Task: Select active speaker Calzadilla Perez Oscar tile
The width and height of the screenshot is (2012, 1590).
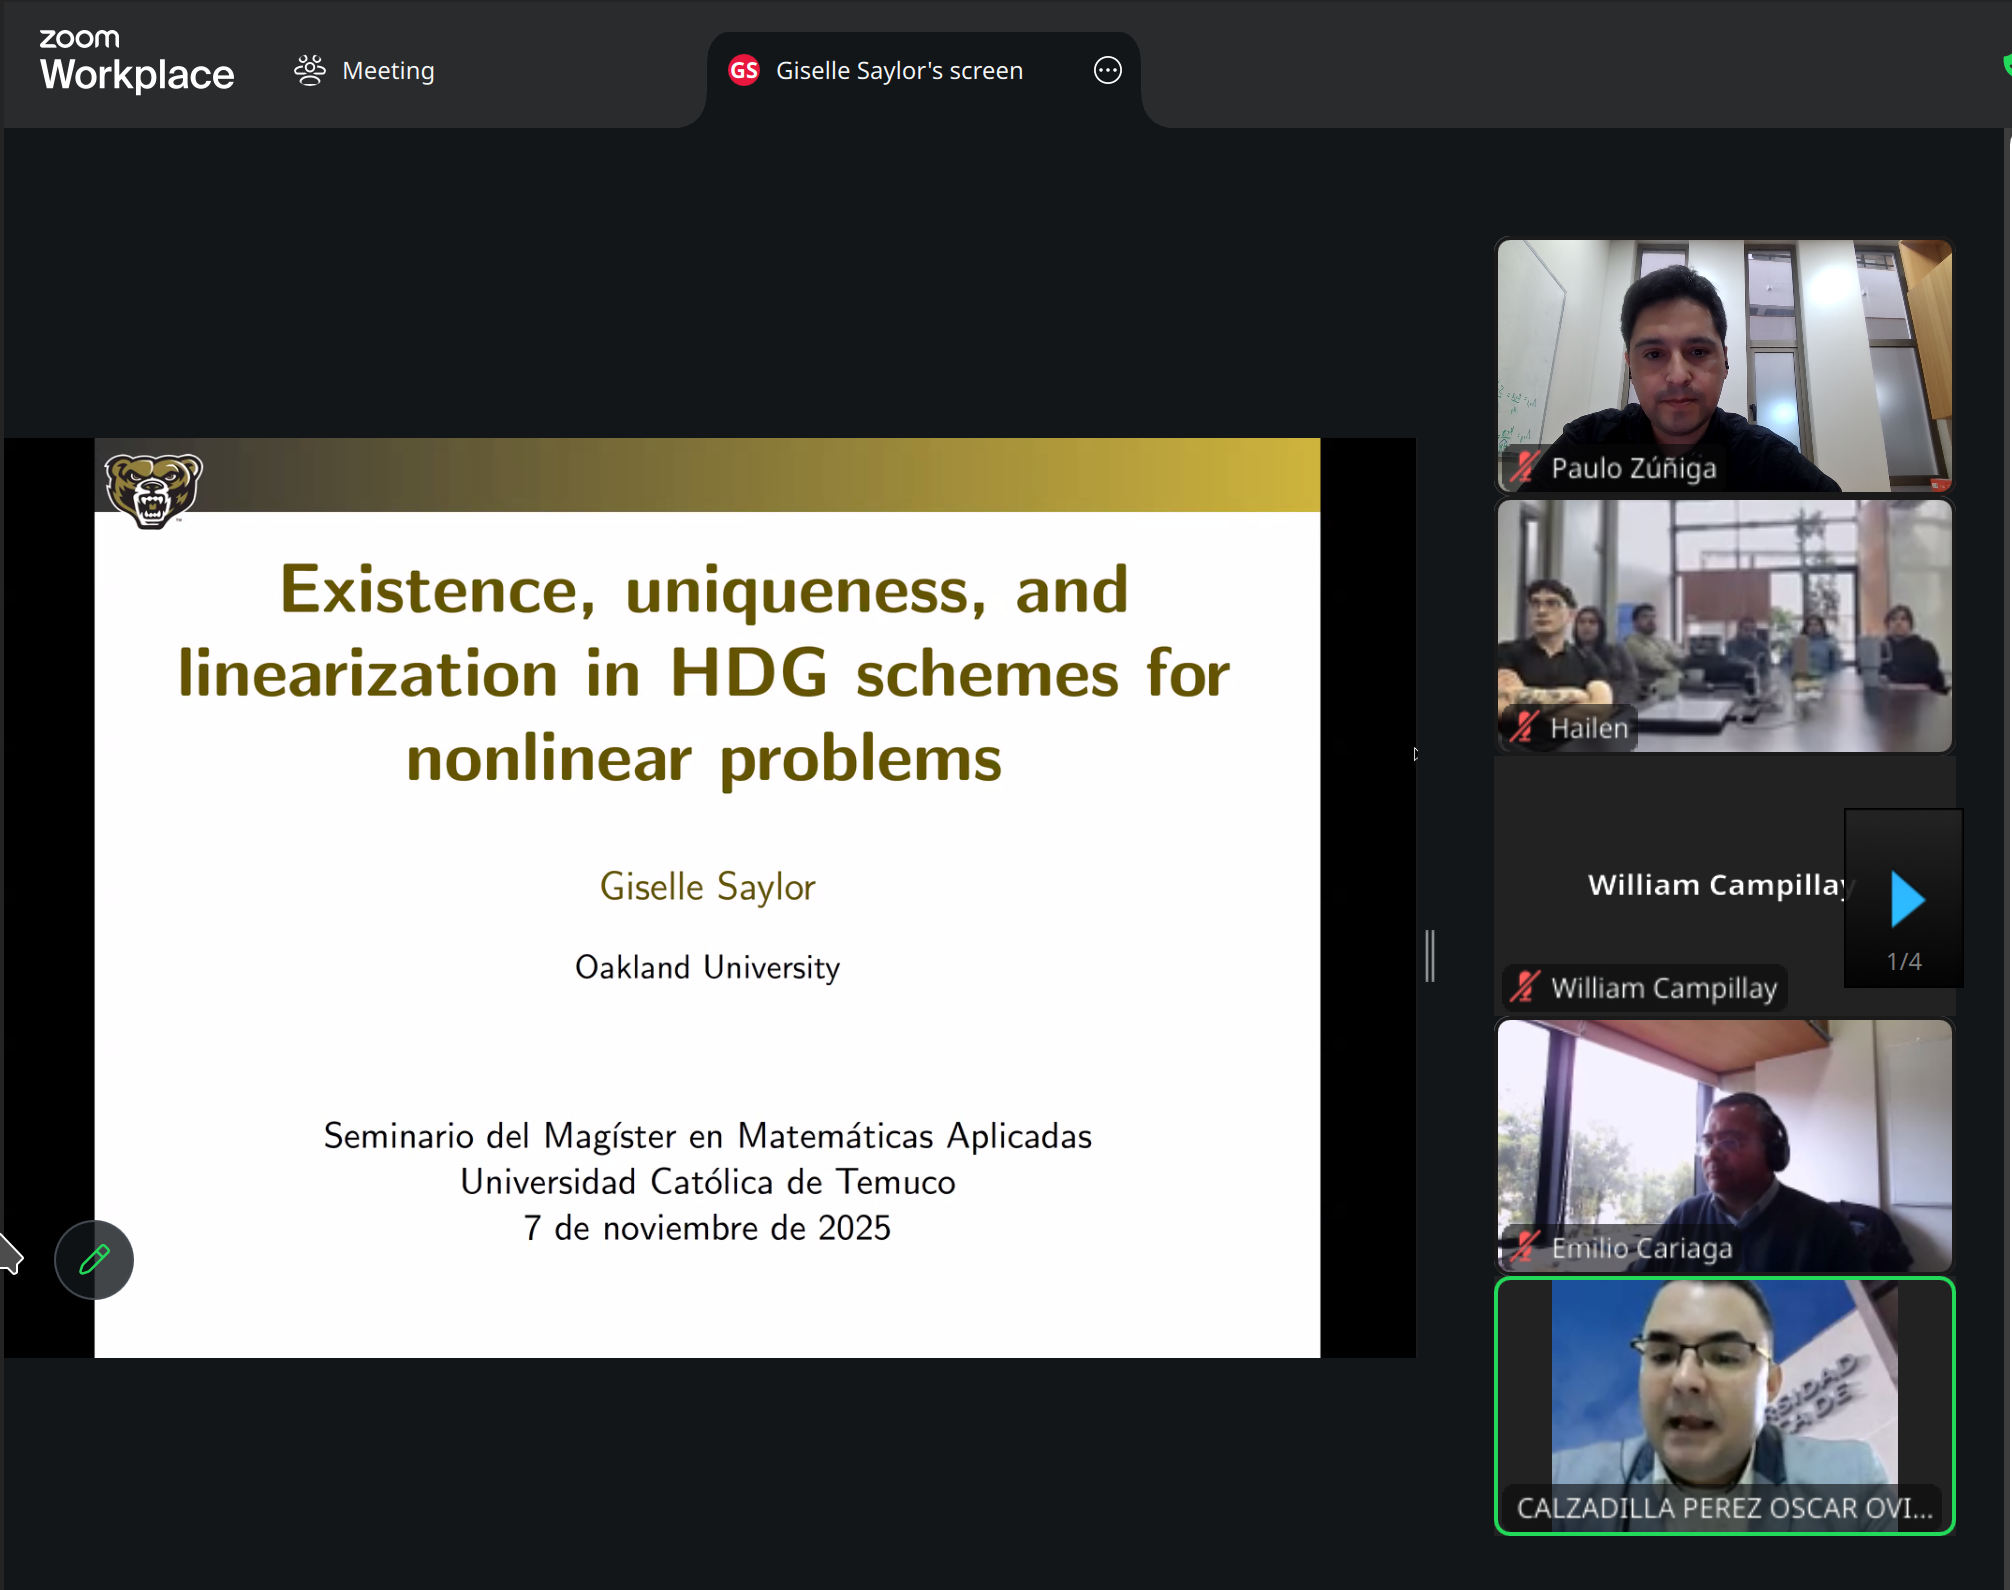Action: [1724, 1400]
